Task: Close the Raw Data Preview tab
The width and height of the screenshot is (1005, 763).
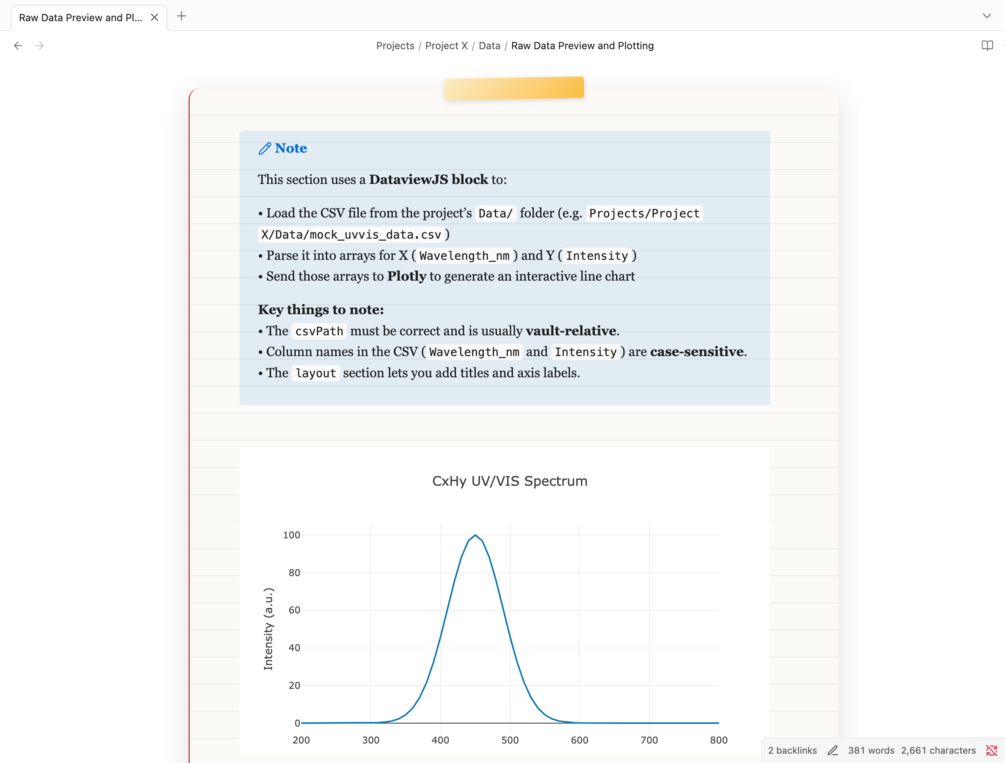Action: tap(154, 17)
